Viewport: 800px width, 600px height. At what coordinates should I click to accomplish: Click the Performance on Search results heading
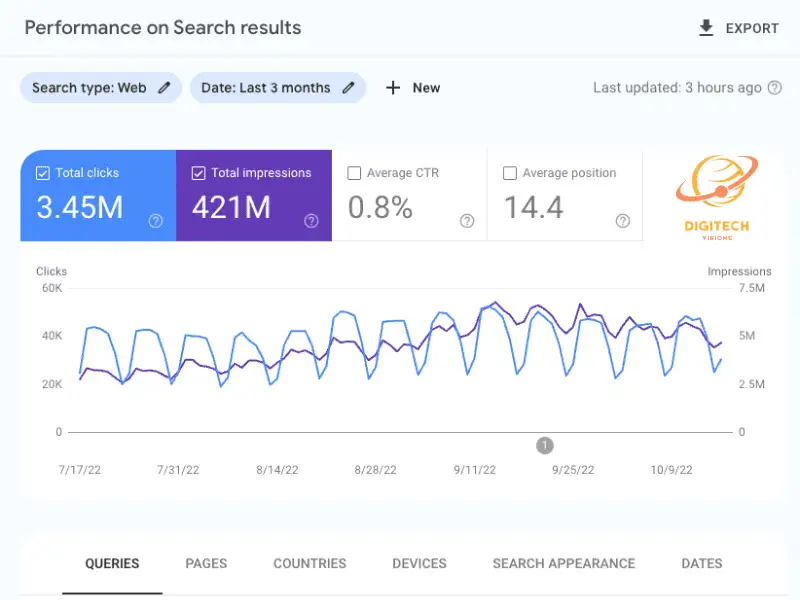[x=163, y=28]
